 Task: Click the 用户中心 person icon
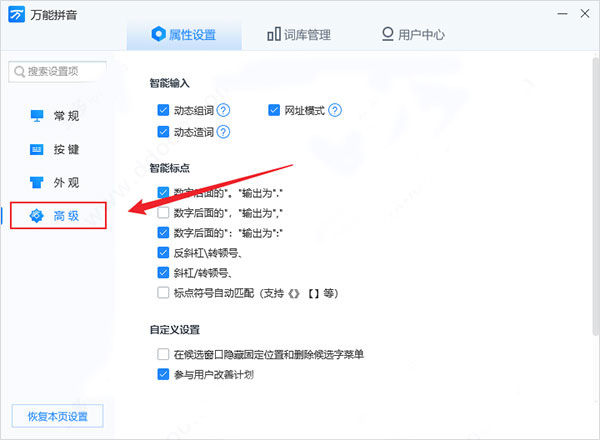coord(388,34)
